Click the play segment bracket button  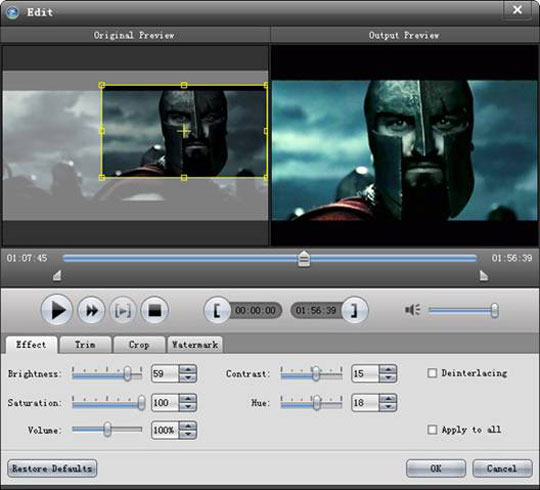(x=123, y=310)
